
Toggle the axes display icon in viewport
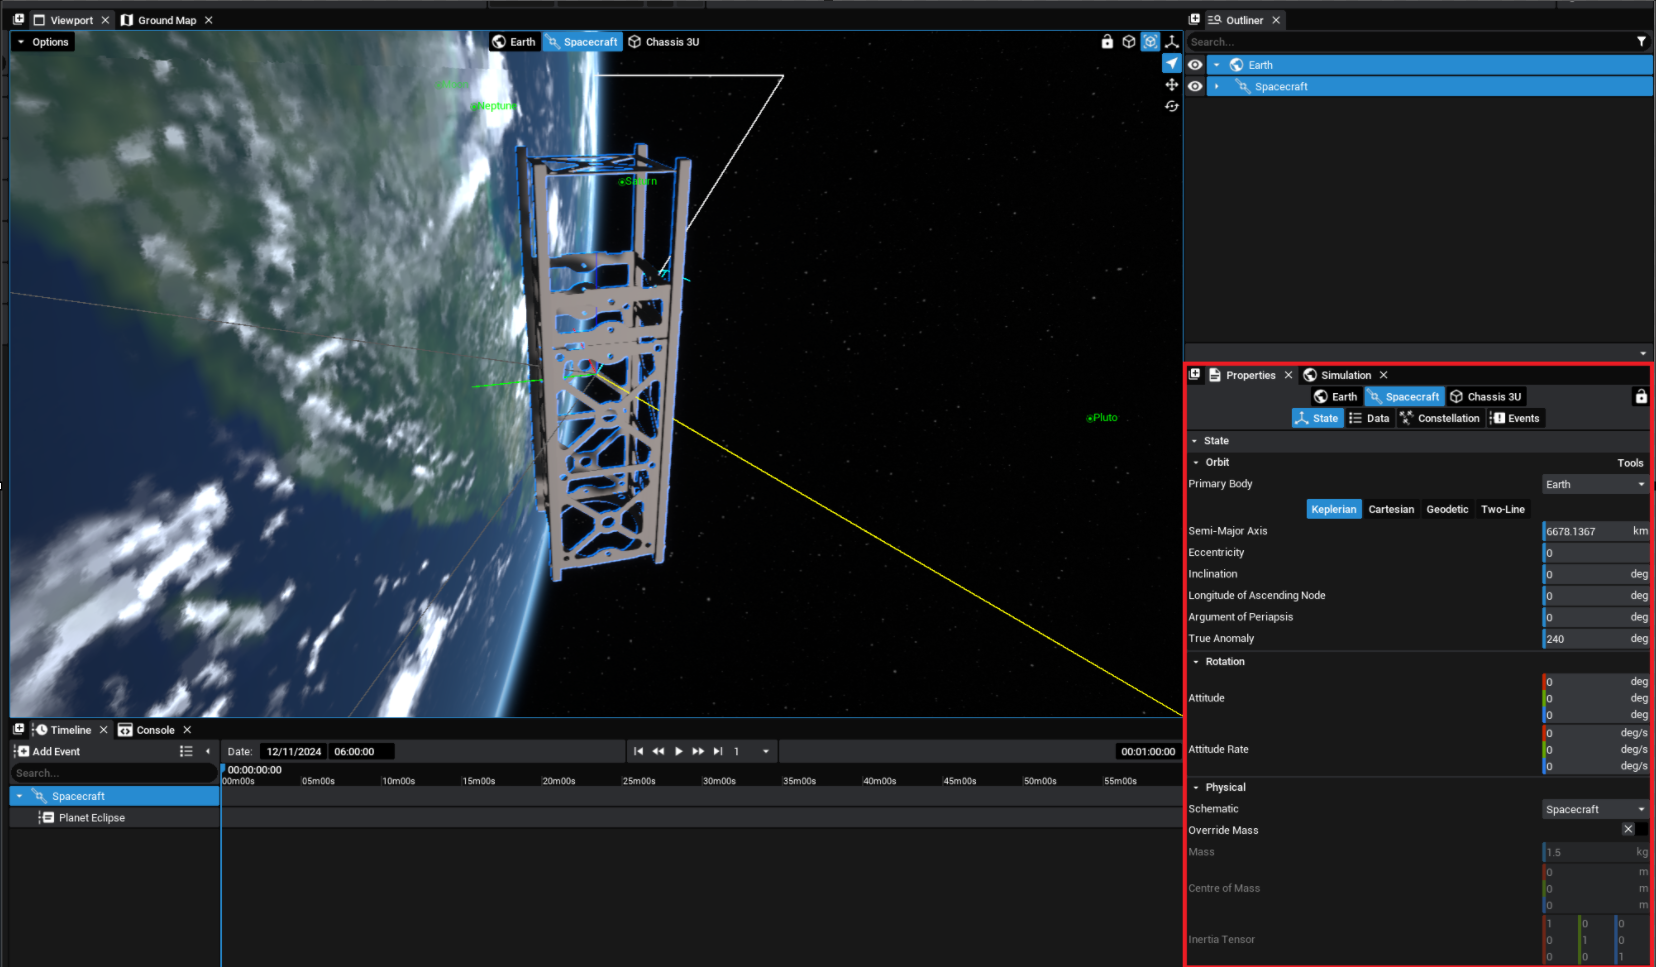1171,42
